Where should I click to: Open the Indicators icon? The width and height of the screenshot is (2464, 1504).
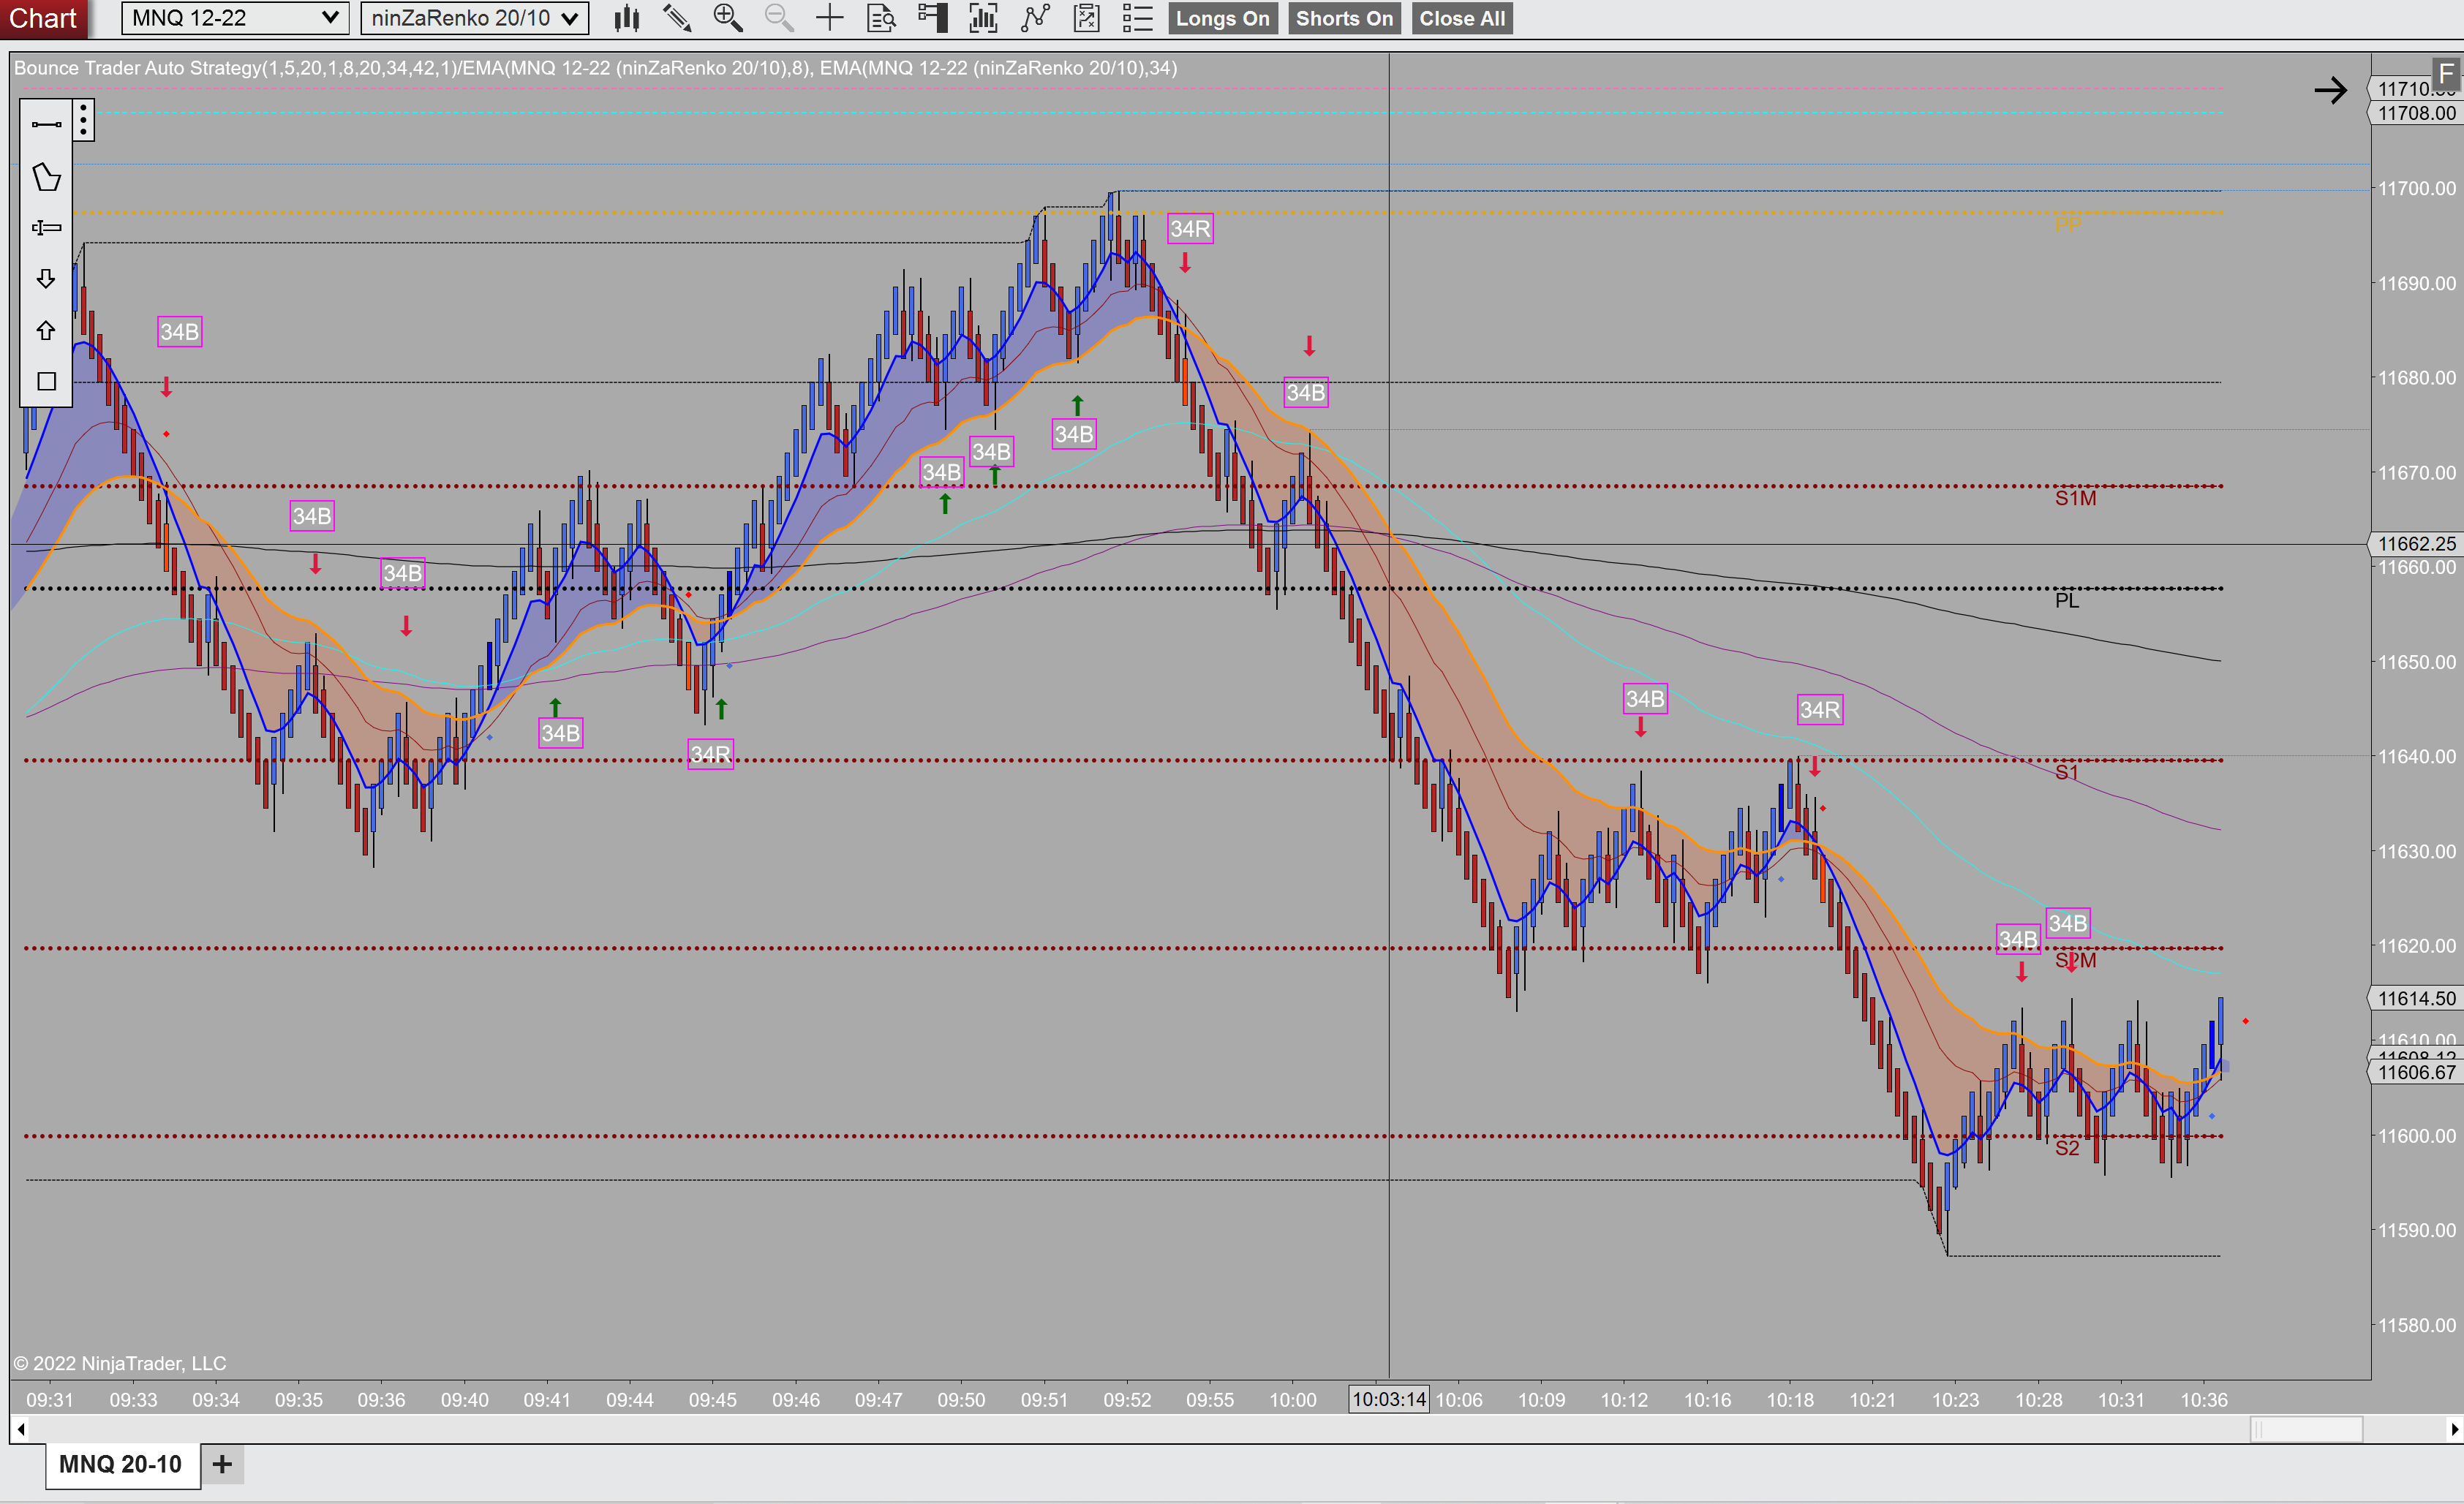[x=1035, y=18]
